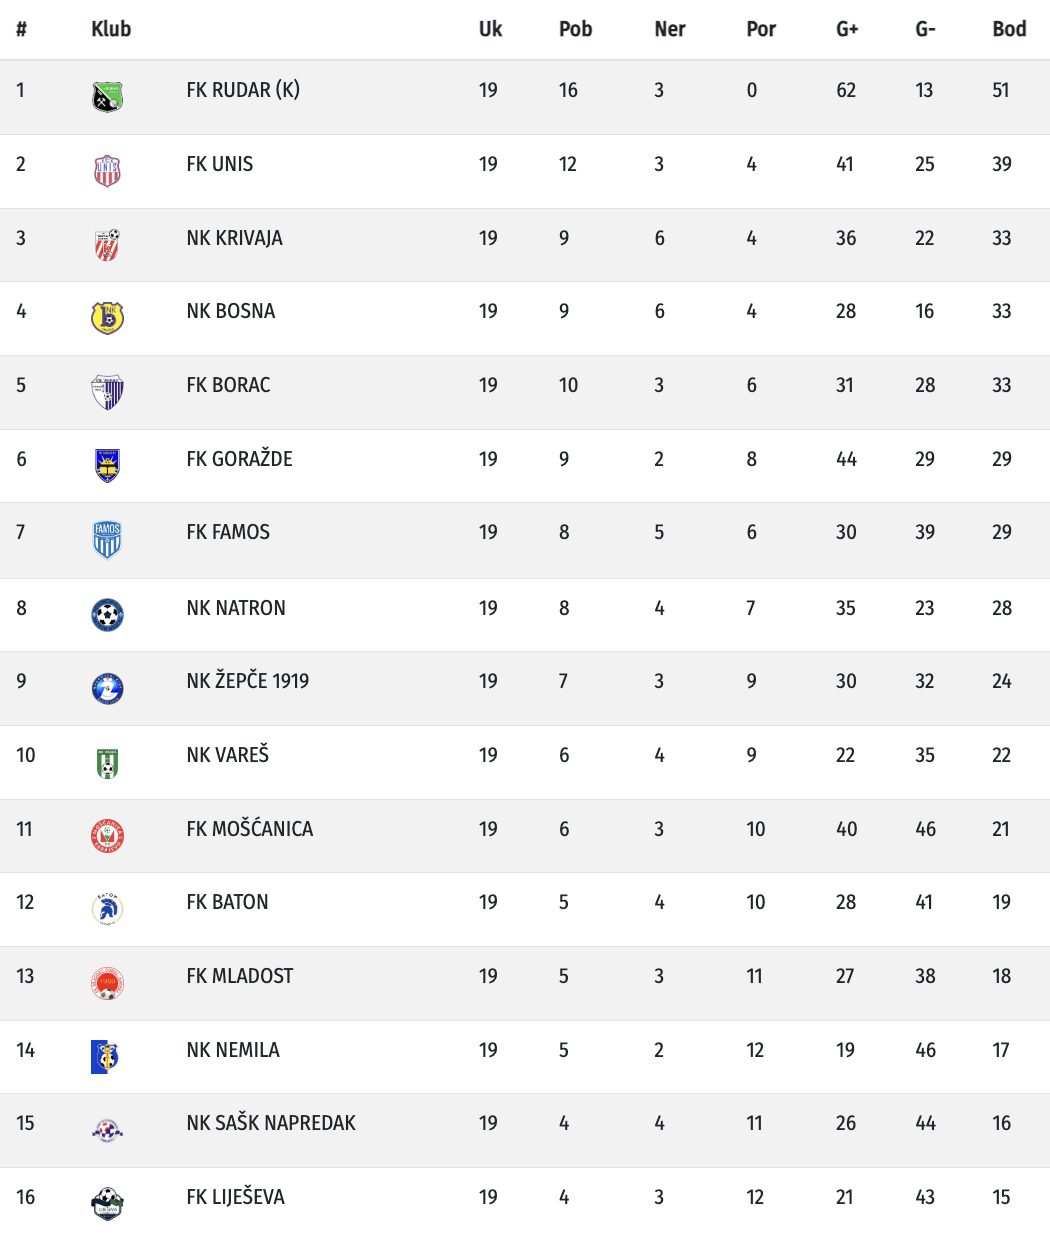Click the FK Famos blue shield
This screenshot has width=1050, height=1244.
[x=107, y=540]
